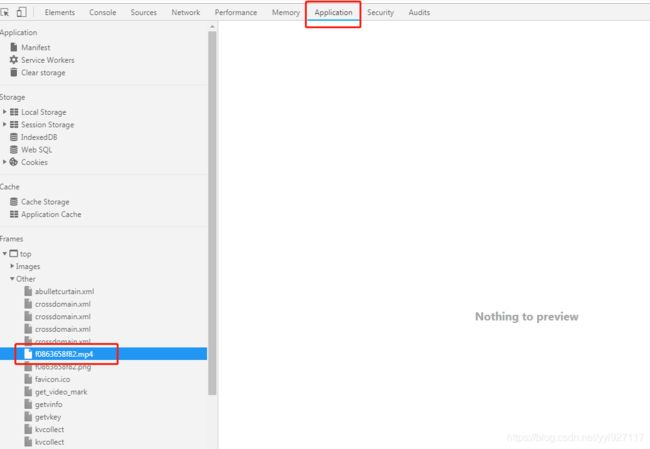Collapse the top frame node
The width and height of the screenshot is (650, 449).
(x=5, y=253)
